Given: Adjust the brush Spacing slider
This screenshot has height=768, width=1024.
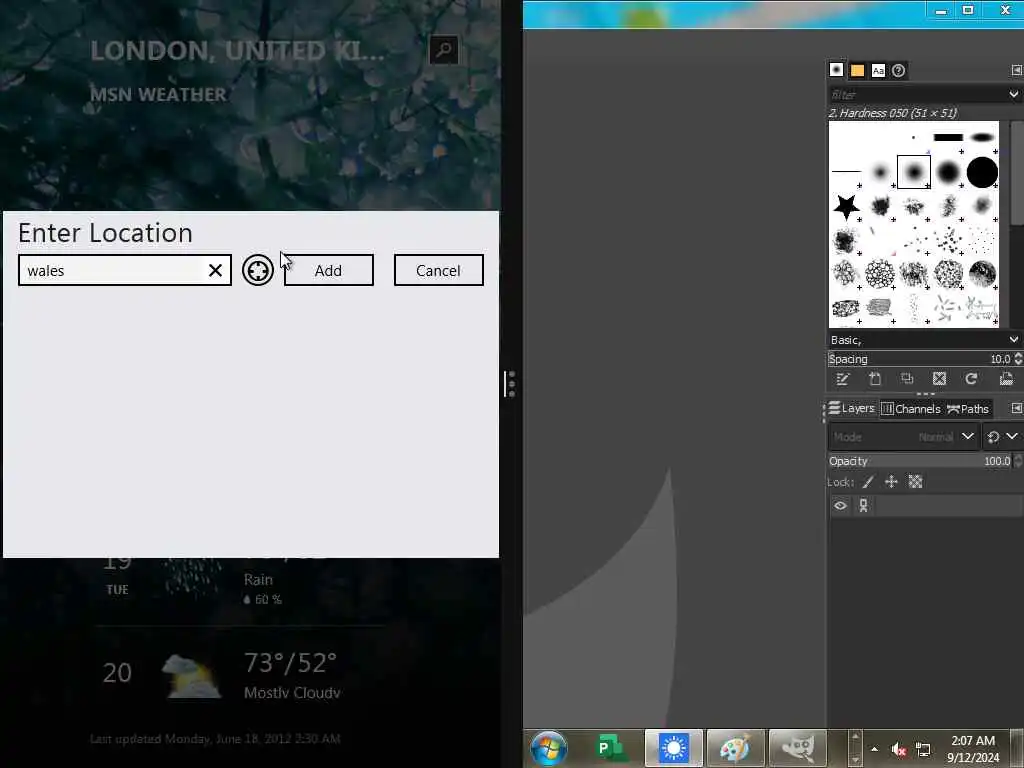Looking at the screenshot, I should point(918,359).
